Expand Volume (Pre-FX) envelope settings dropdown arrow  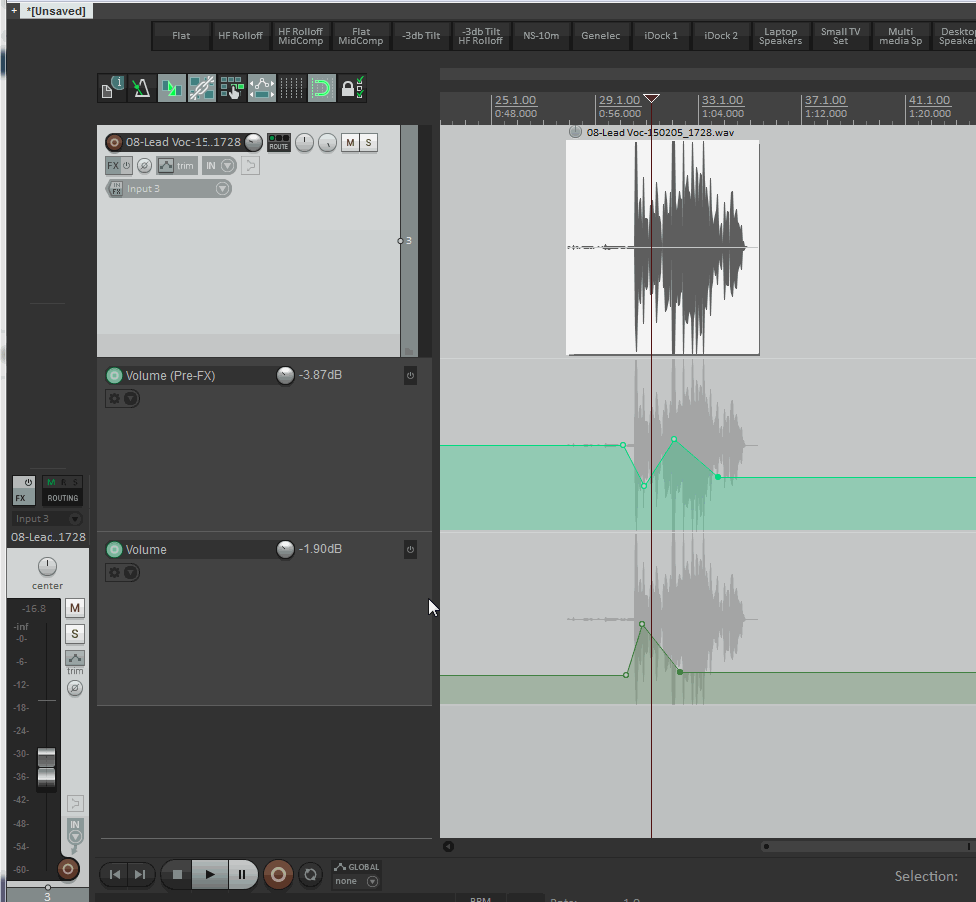131,399
